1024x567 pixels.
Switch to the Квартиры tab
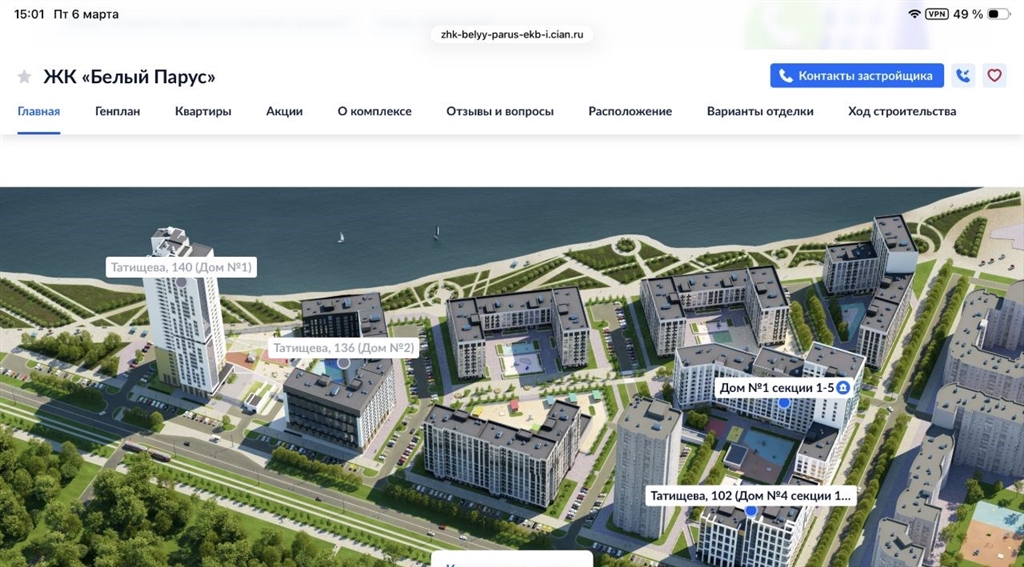[x=203, y=111]
